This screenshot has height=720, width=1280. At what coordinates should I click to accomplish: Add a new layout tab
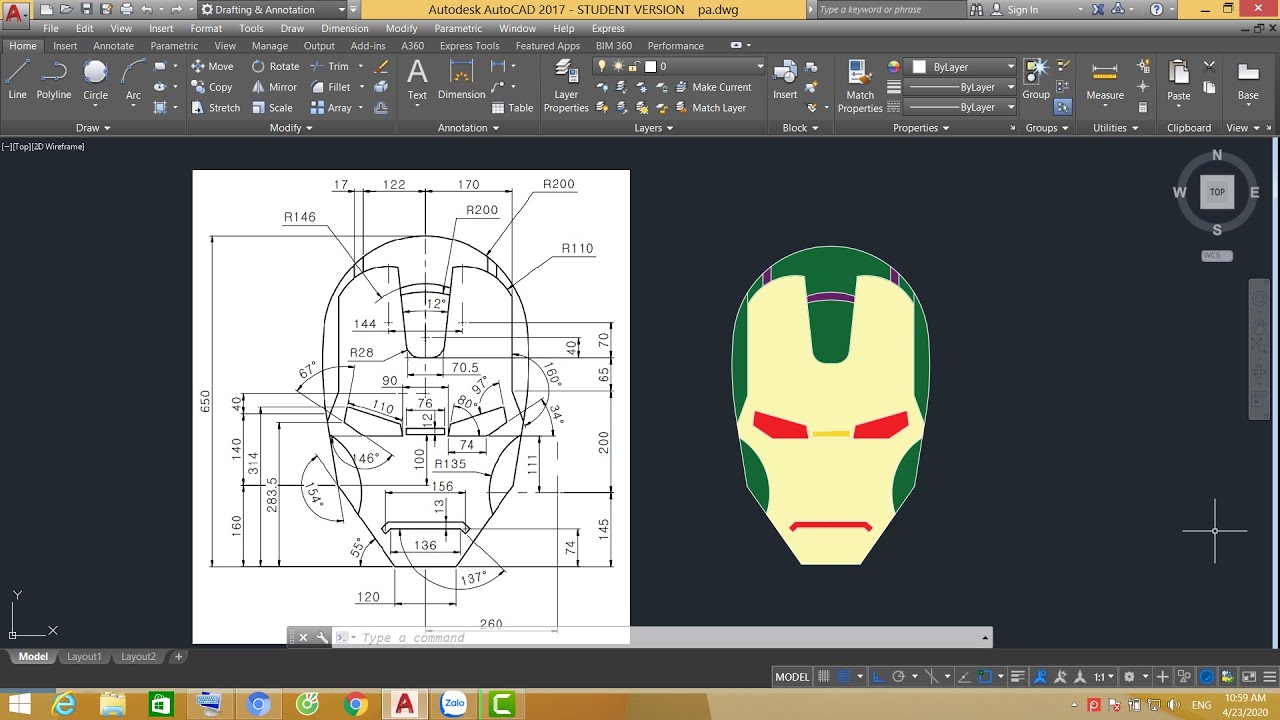(179, 657)
